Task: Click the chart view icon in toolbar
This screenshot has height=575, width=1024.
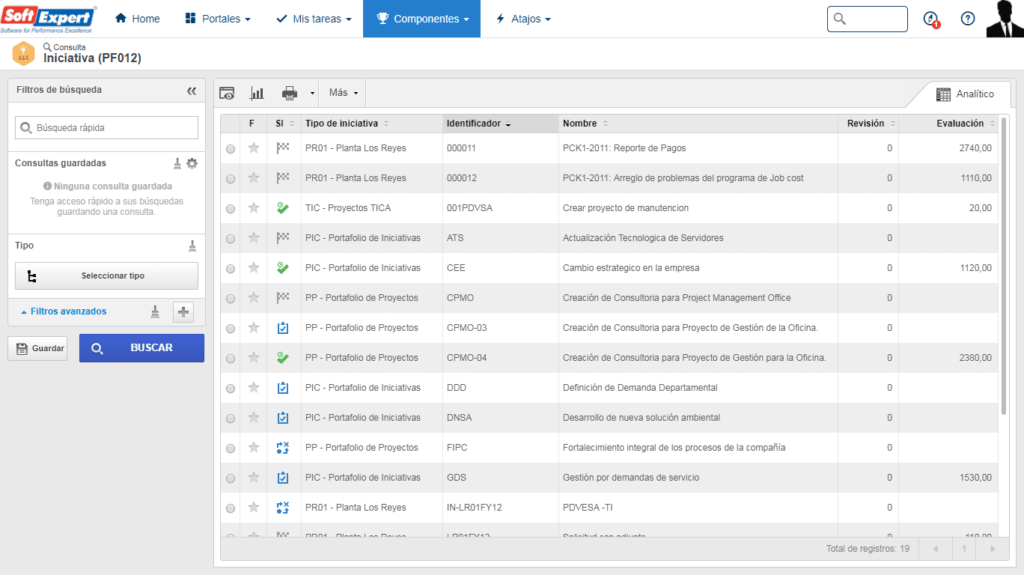Action: [x=257, y=93]
